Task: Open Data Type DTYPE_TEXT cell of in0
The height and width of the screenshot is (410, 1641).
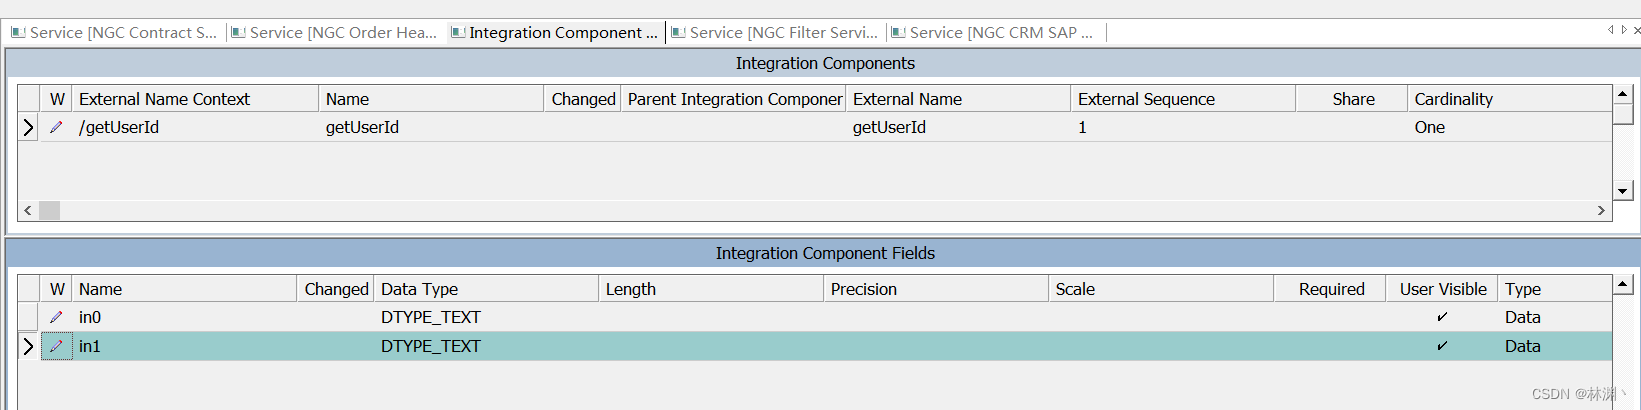Action: tap(431, 317)
